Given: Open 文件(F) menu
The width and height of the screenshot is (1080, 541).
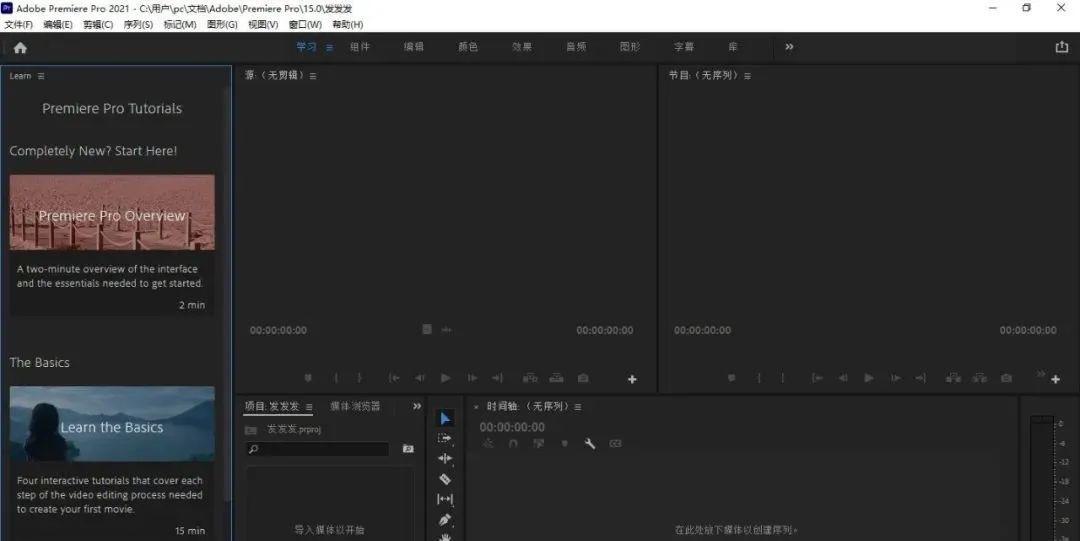Looking at the screenshot, I should pyautogui.click(x=19, y=24).
